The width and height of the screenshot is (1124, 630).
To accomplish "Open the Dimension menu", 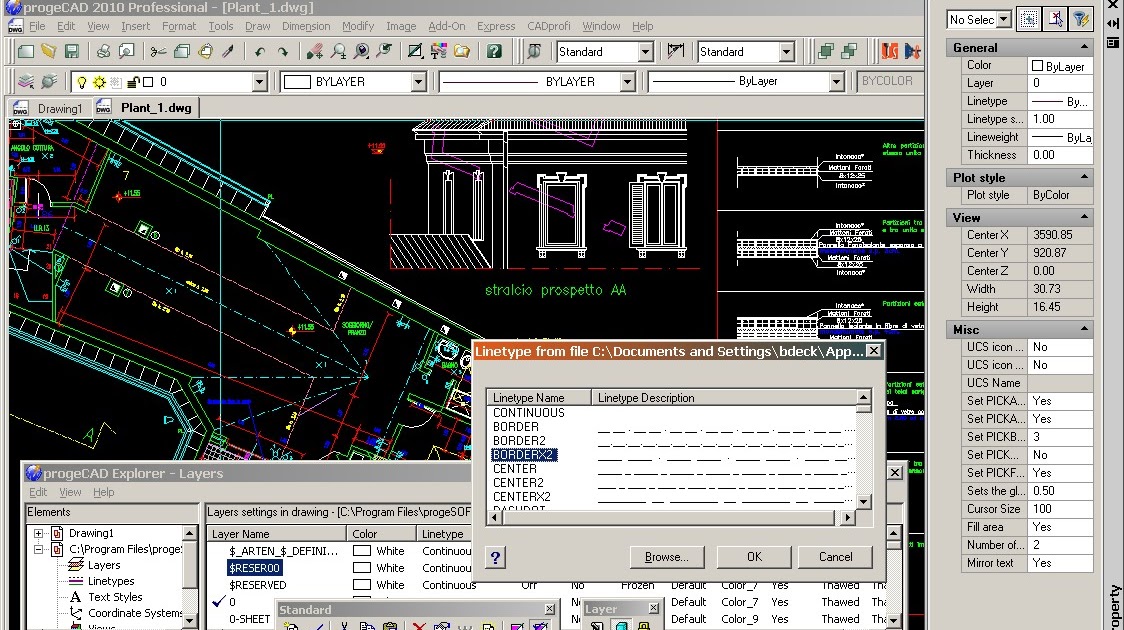I will tap(306, 26).
